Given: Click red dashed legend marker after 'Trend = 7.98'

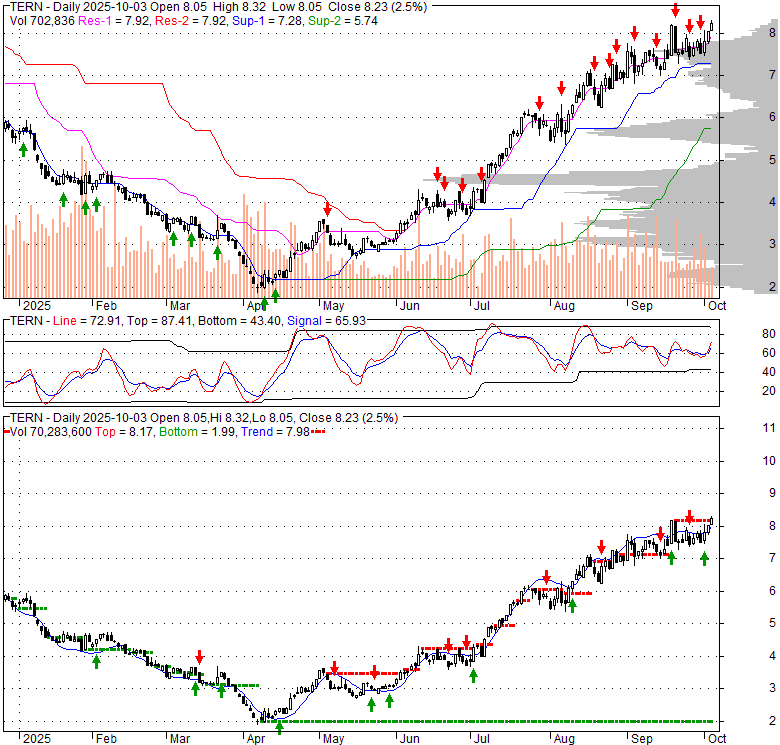Looking at the screenshot, I should click(318, 432).
